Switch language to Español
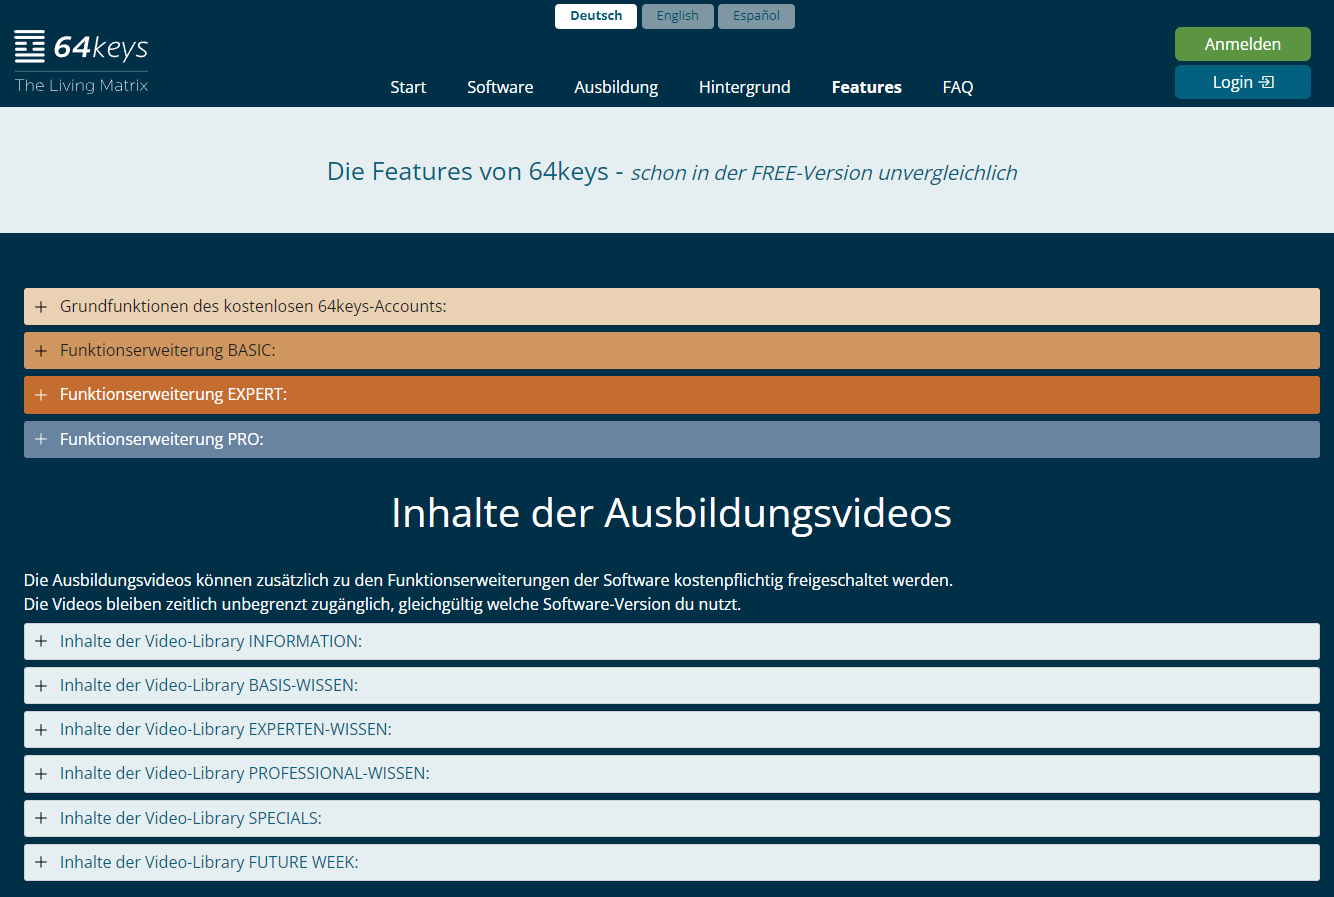1334x897 pixels. tap(756, 16)
